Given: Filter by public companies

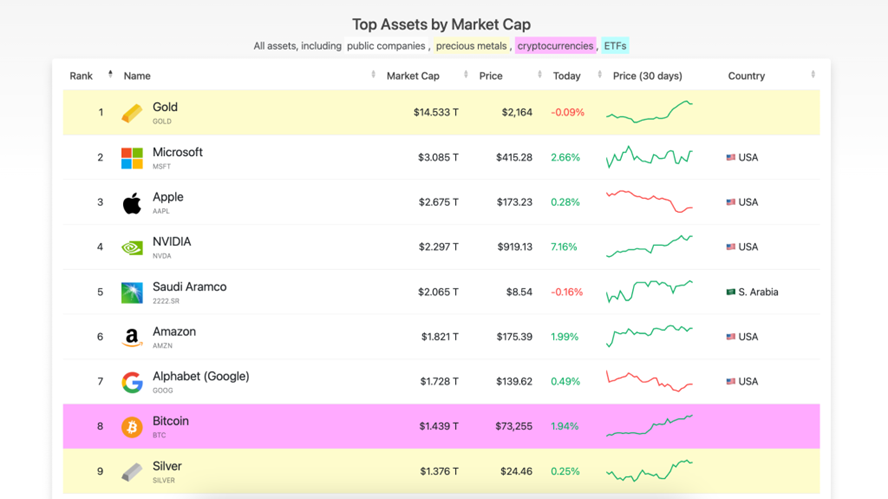Looking at the screenshot, I should [x=386, y=46].
